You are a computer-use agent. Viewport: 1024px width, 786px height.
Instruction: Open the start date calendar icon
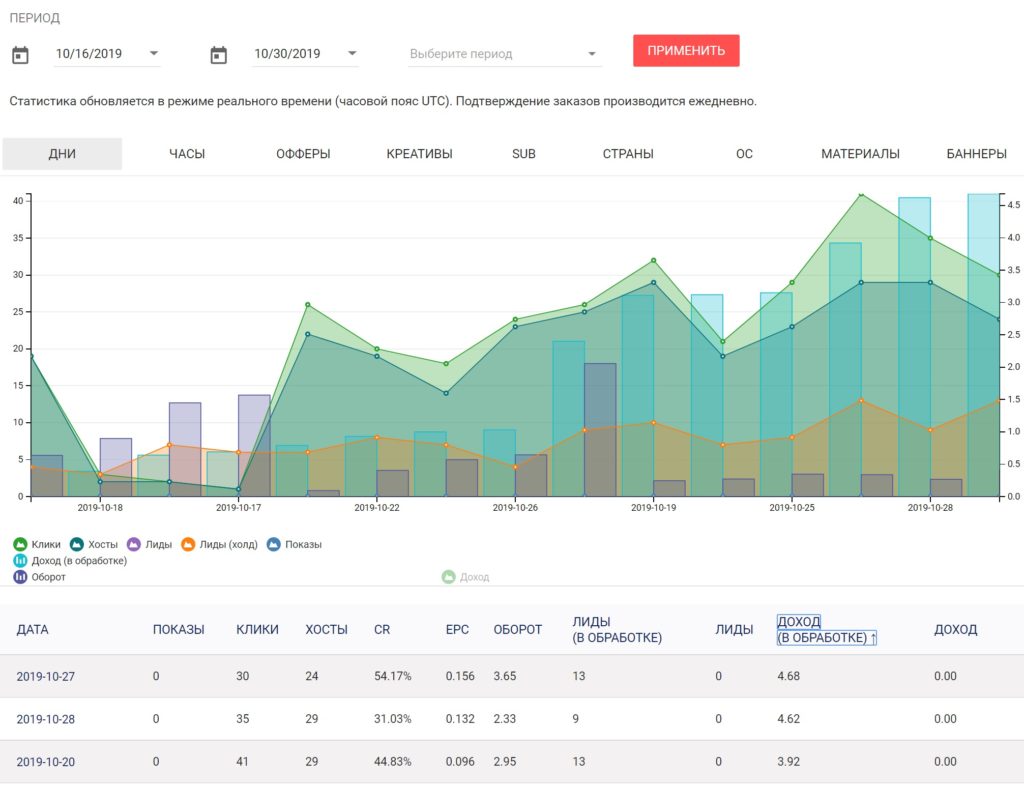(20, 55)
